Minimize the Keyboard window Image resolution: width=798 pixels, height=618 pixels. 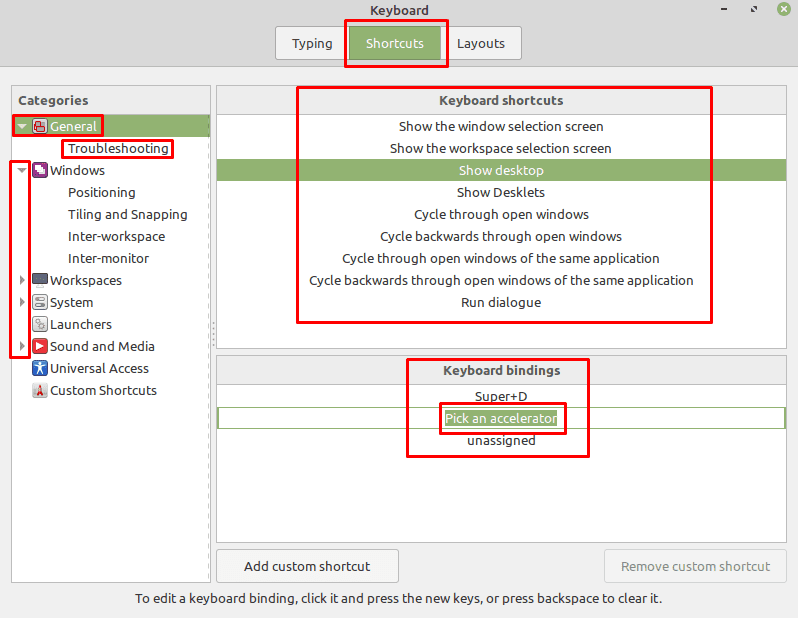(x=724, y=9)
